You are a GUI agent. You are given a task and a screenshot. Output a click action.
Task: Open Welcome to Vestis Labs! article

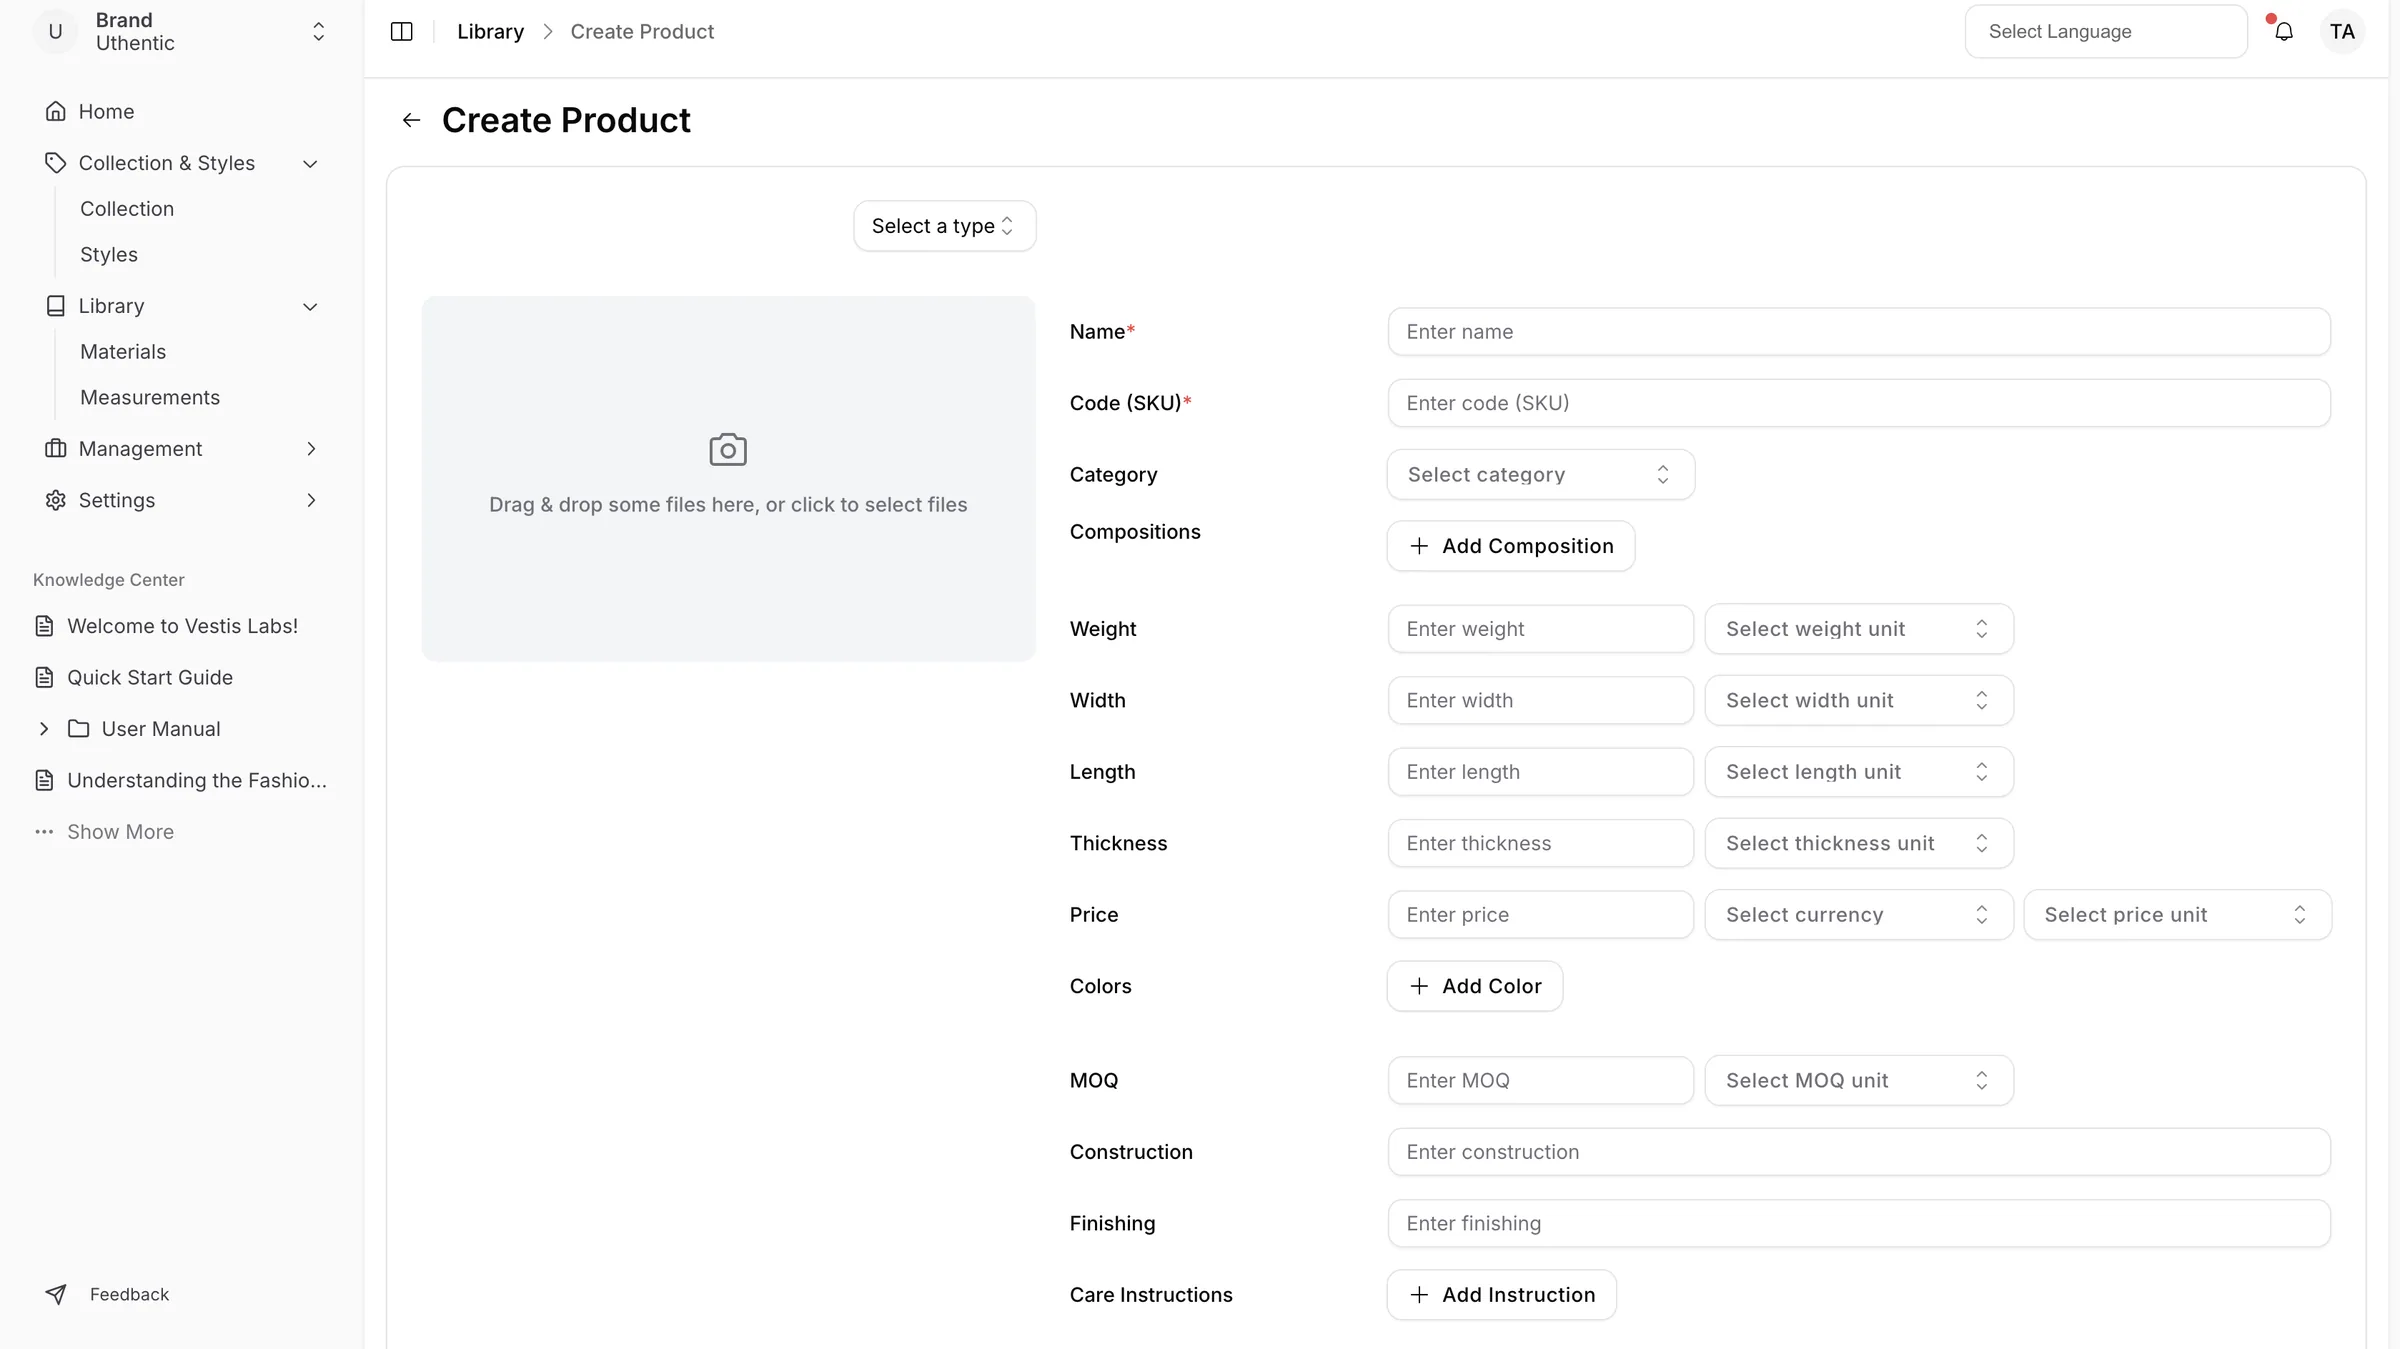pyautogui.click(x=181, y=626)
